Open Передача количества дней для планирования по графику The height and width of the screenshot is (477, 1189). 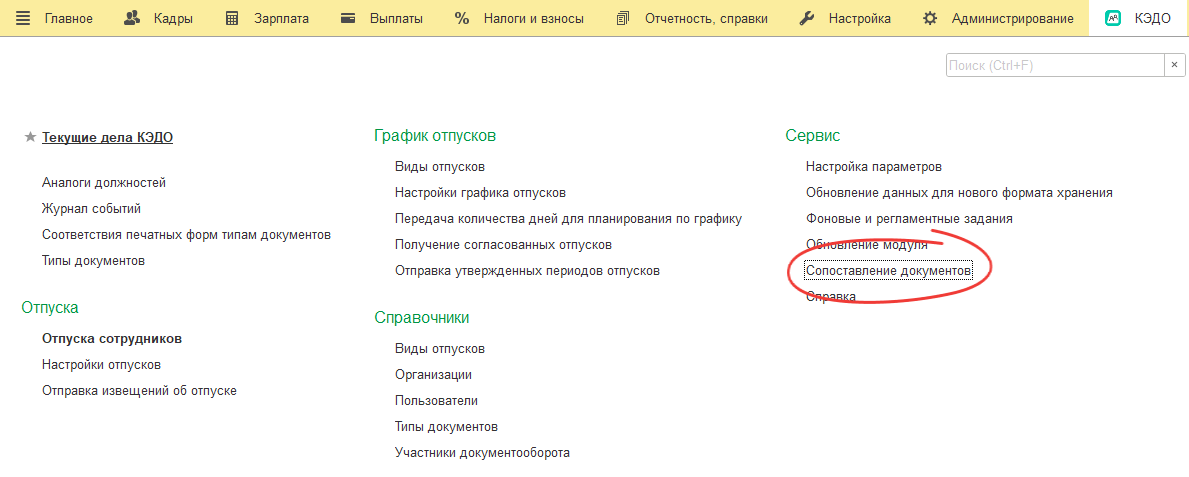pos(569,218)
